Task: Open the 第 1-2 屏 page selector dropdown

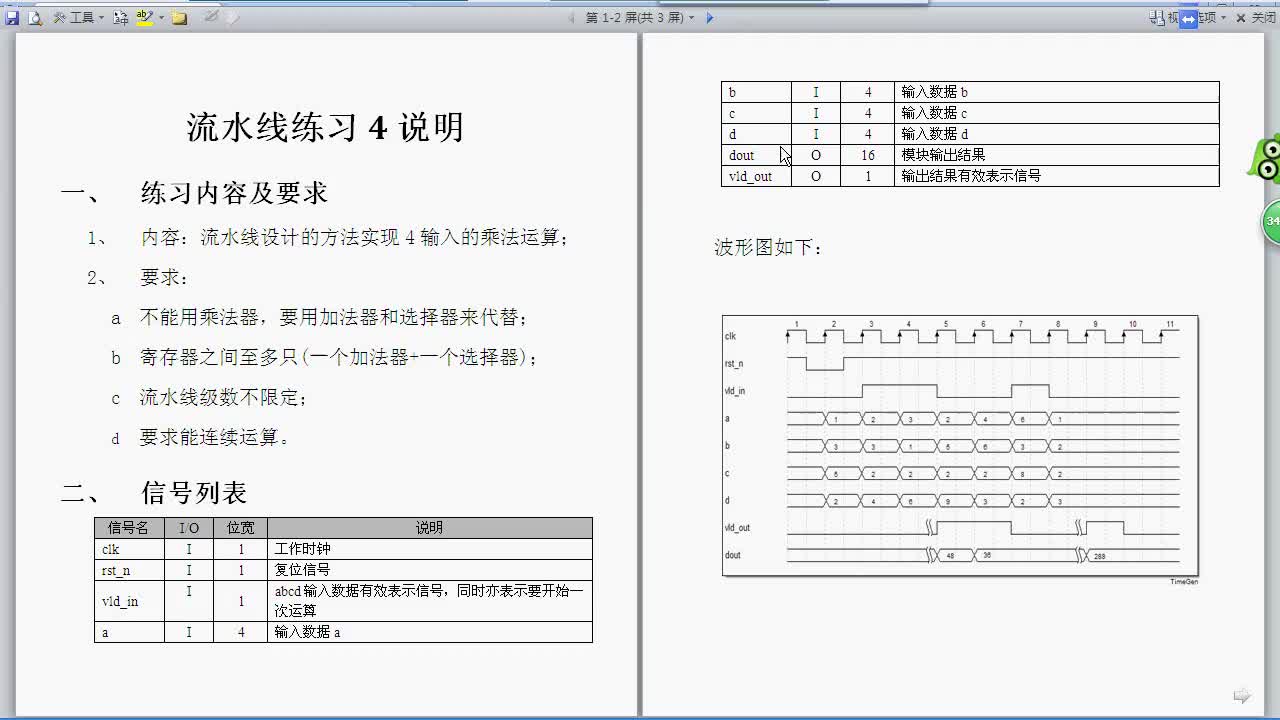Action: point(639,18)
